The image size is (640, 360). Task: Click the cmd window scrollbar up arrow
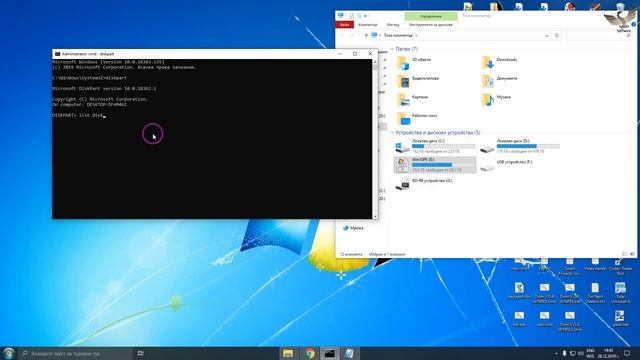(x=375, y=62)
